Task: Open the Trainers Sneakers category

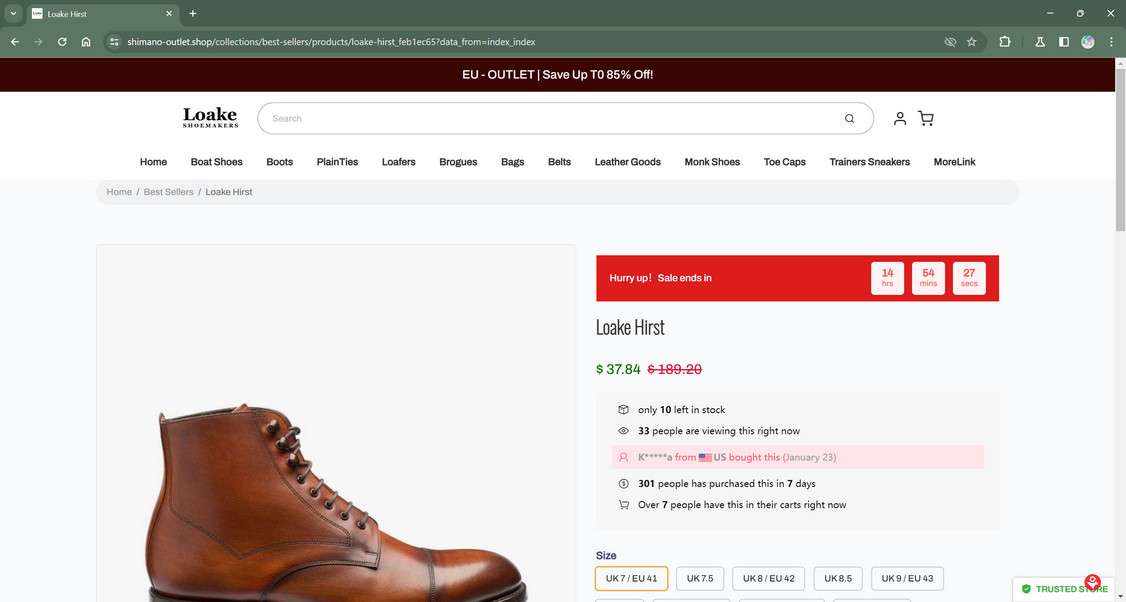Action: pyautogui.click(x=870, y=162)
